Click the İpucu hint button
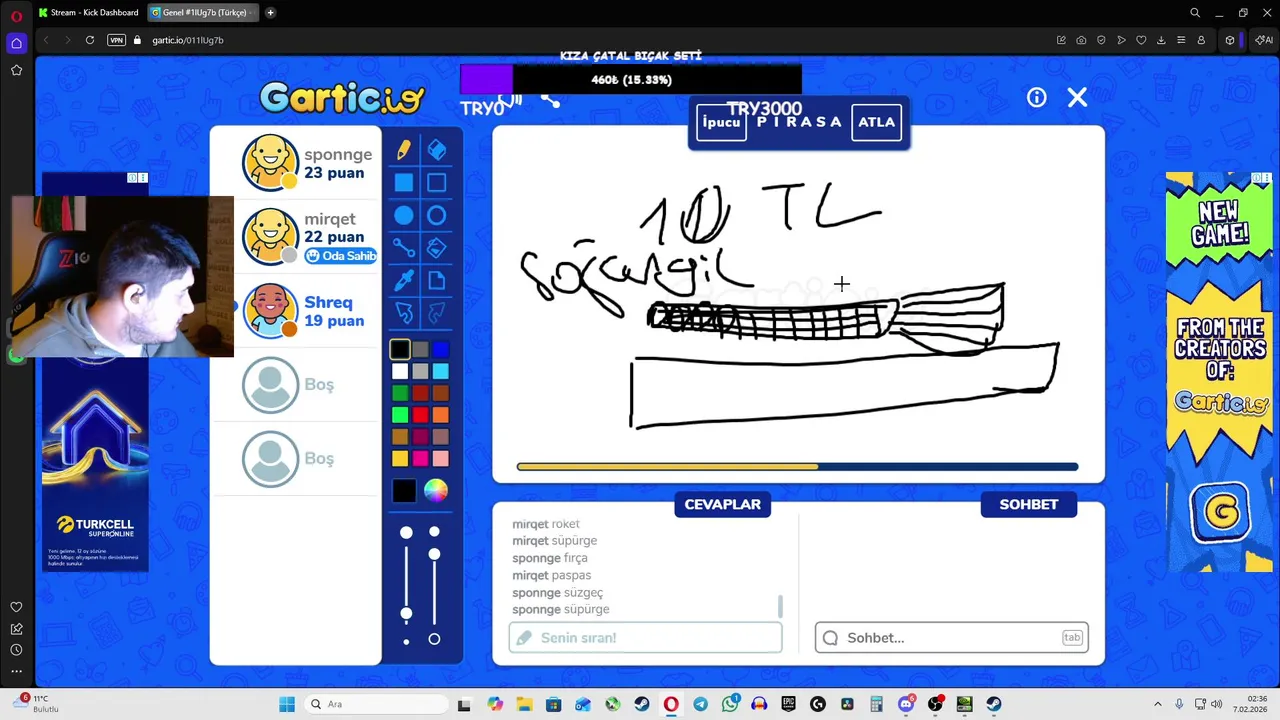Viewport: 1280px width, 720px height. coord(721,122)
